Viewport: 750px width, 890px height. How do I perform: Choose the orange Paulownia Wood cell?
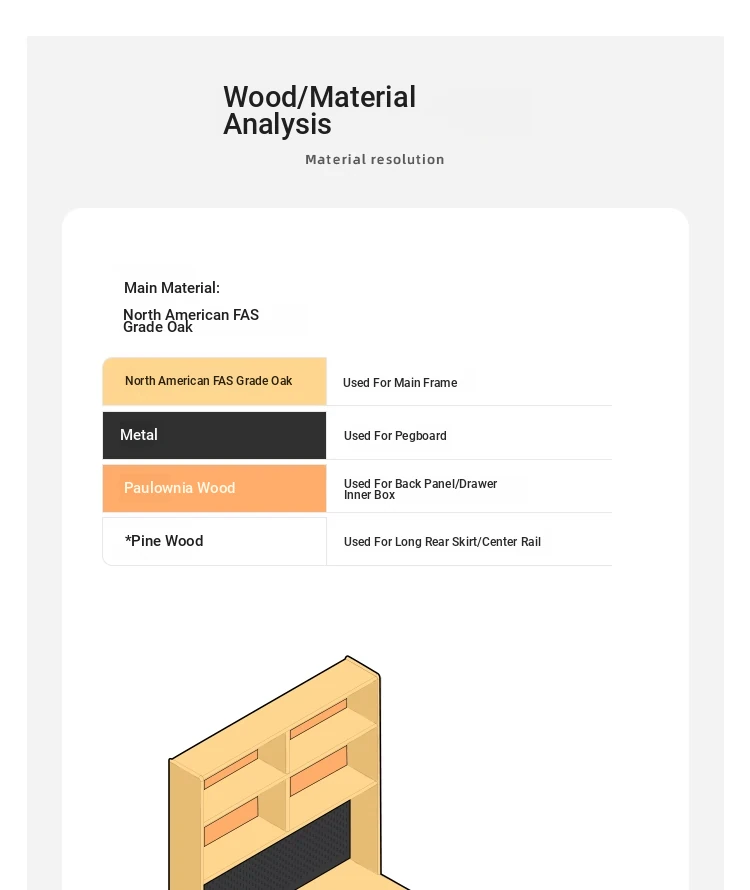[214, 488]
